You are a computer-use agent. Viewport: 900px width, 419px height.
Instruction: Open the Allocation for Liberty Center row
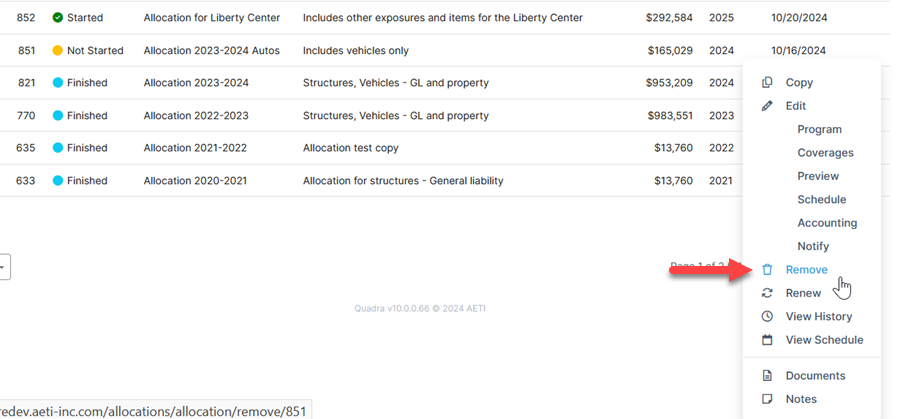[x=212, y=18]
